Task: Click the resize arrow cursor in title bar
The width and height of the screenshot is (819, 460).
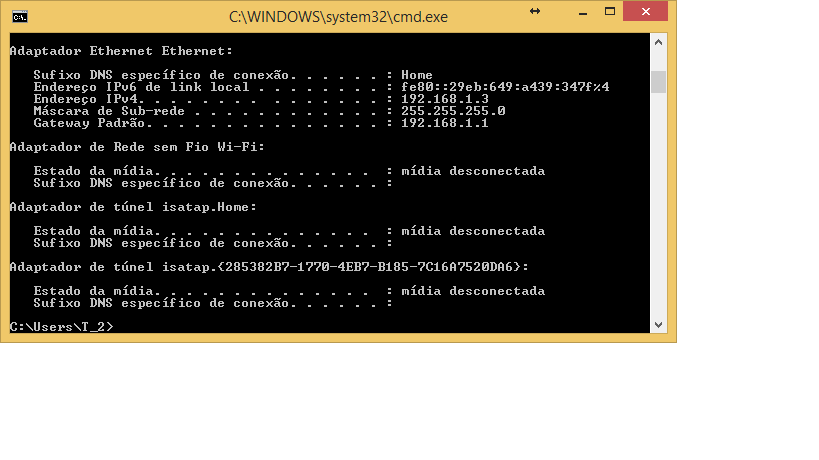Action: [535, 11]
